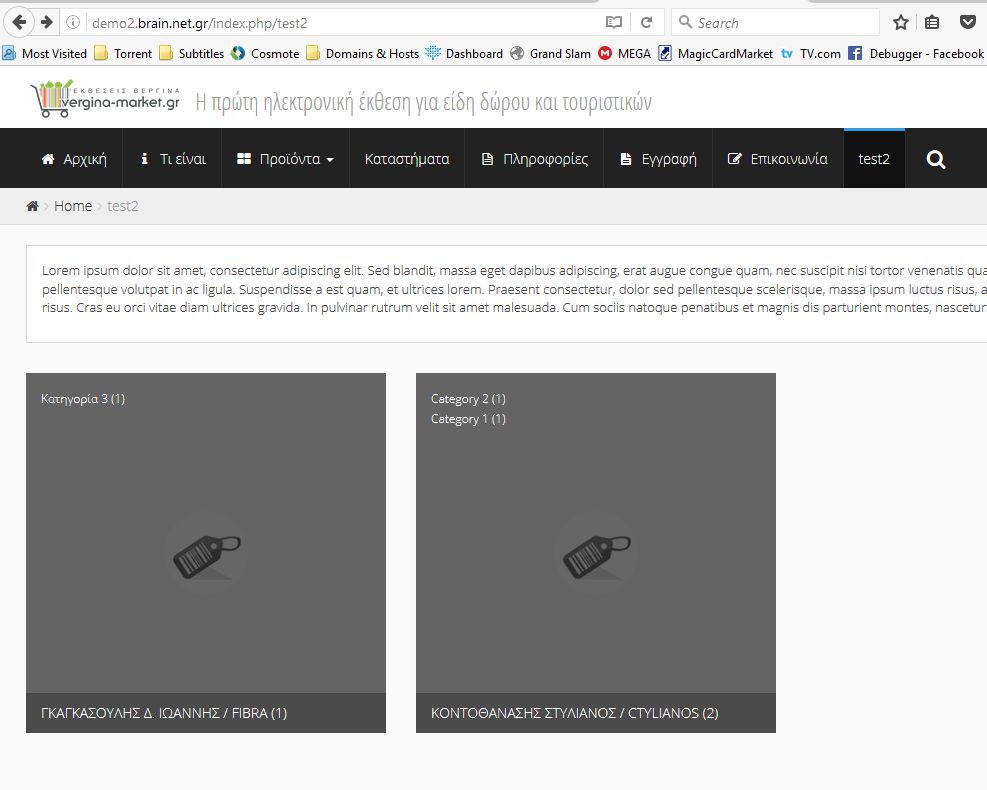This screenshot has height=790, width=987.
Task: Open Κατηγορία 3 (1) category link
Action: click(83, 398)
